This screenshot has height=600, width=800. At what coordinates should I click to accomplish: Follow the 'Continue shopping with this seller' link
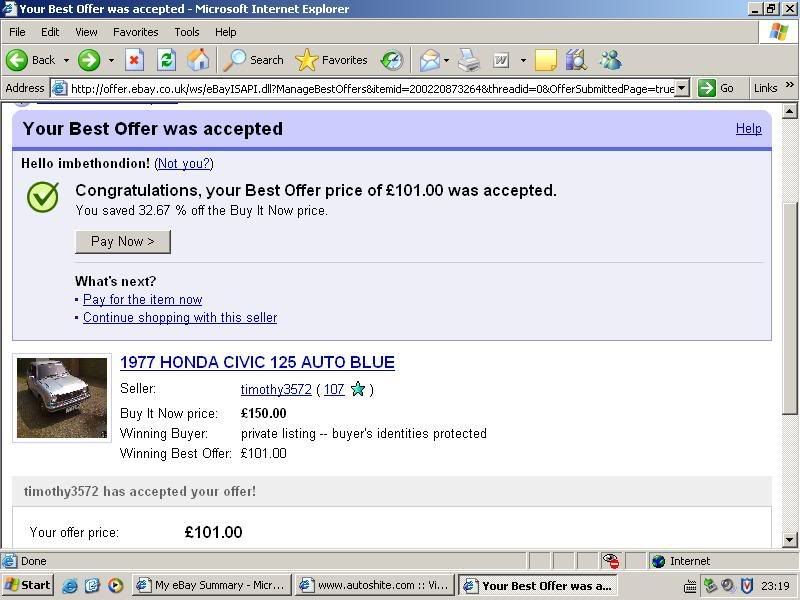(180, 317)
